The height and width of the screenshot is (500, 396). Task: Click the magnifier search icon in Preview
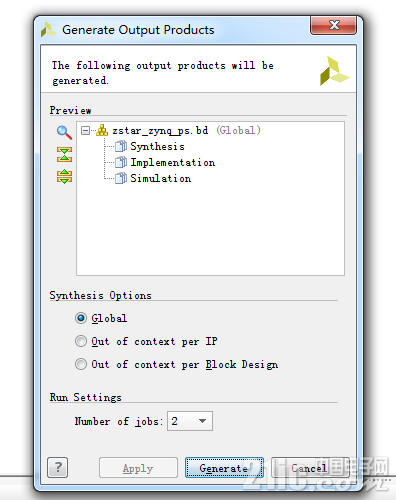pyautogui.click(x=64, y=132)
